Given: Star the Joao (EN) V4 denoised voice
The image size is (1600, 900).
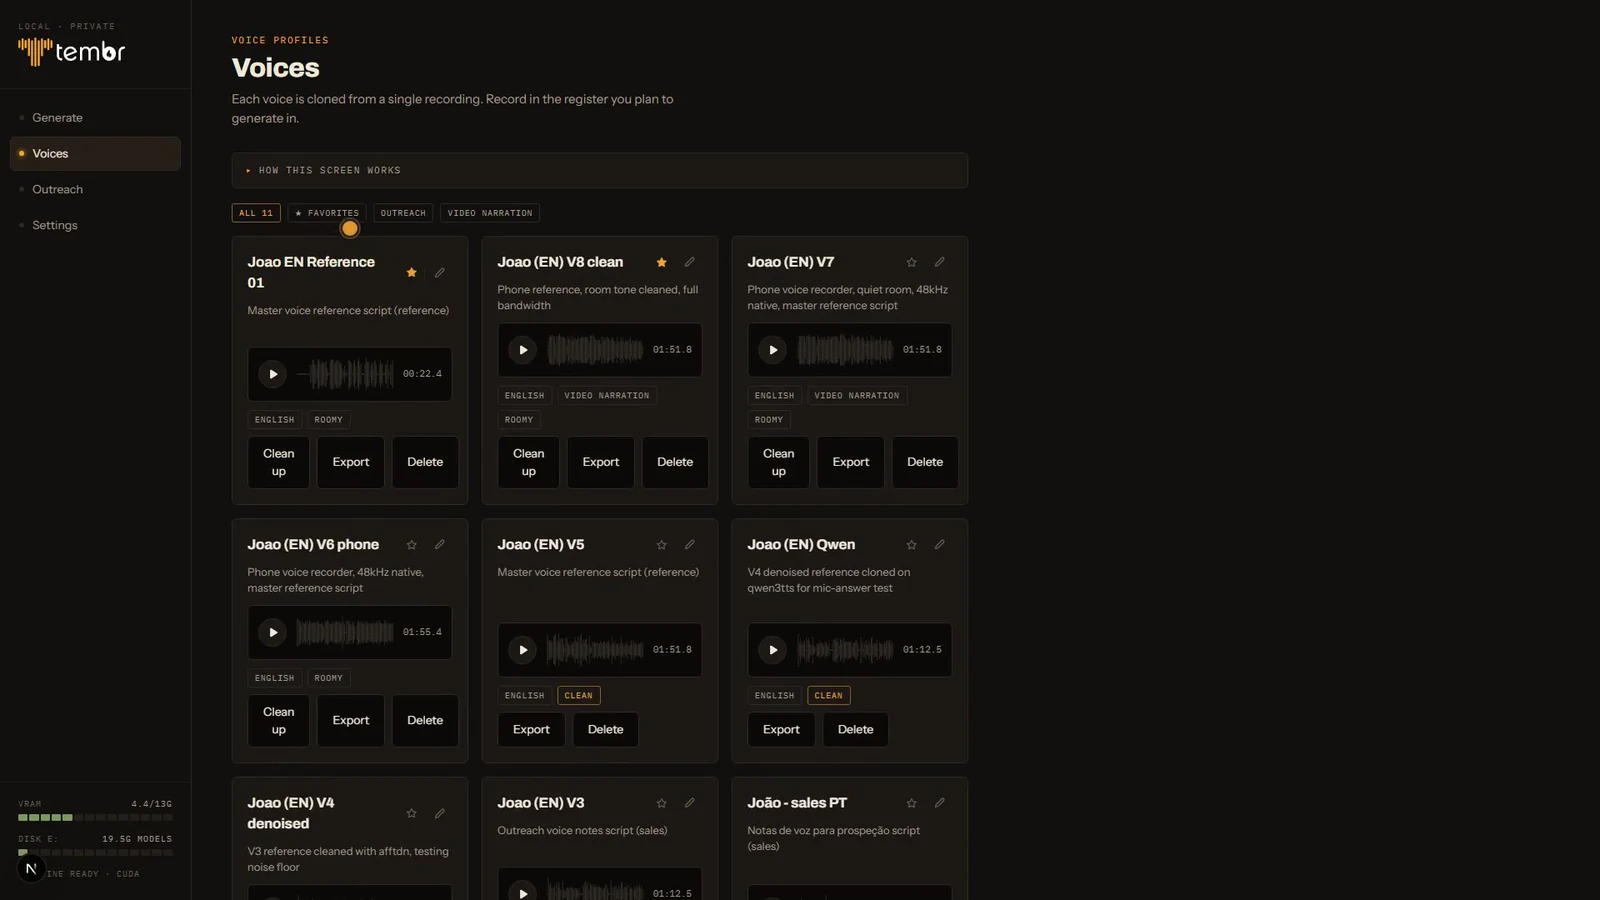Looking at the screenshot, I should [411, 814].
